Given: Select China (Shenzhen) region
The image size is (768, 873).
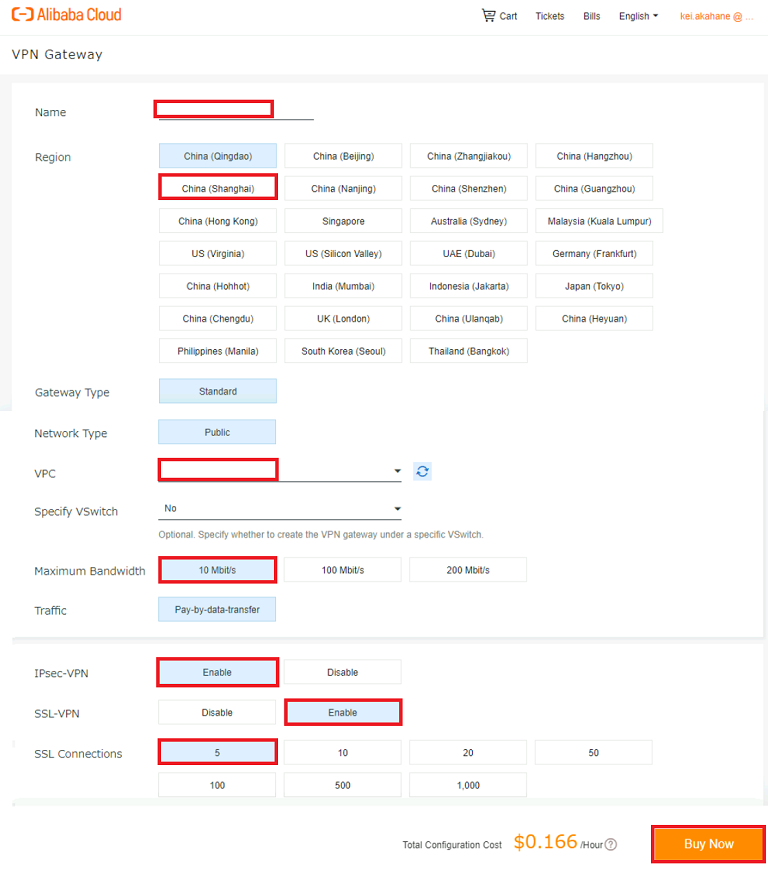Looking at the screenshot, I should (x=469, y=188).
